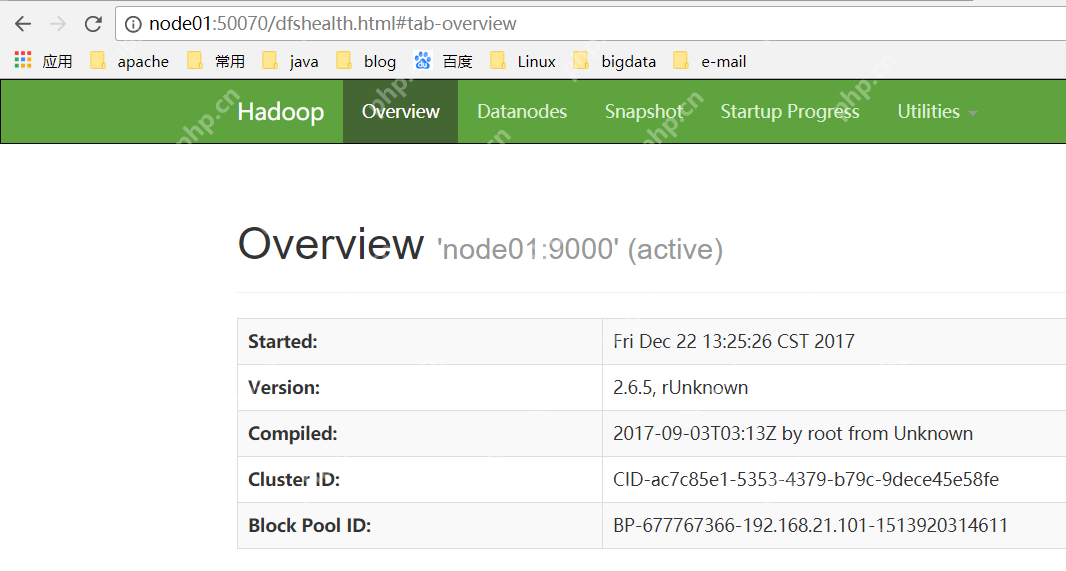1066x571 pixels.
Task: Open the blog bookmark folder
Action: coord(366,61)
